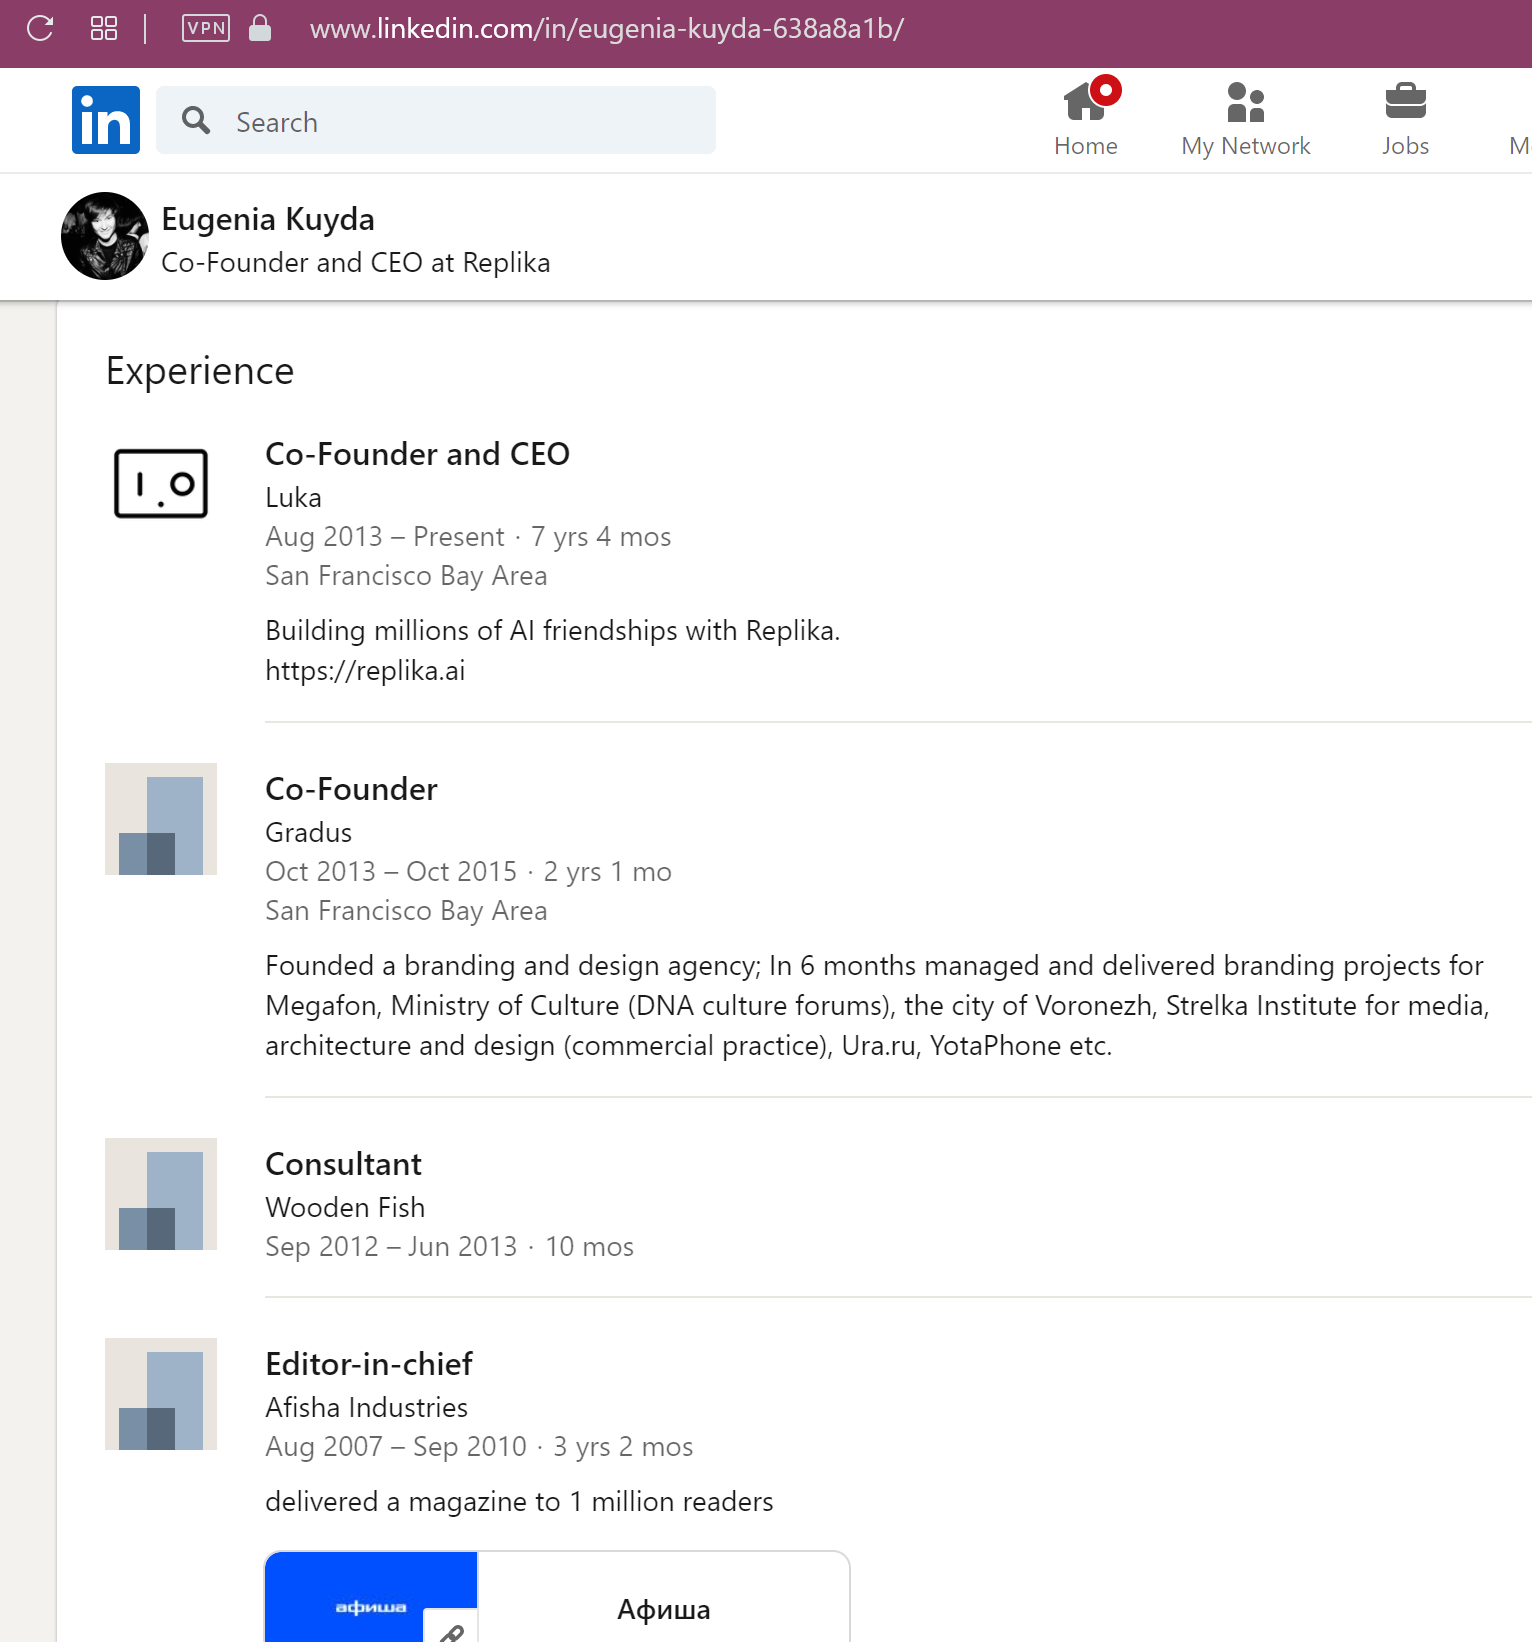Toggle the VPN badge in address bar
This screenshot has width=1532, height=1642.
click(x=206, y=28)
